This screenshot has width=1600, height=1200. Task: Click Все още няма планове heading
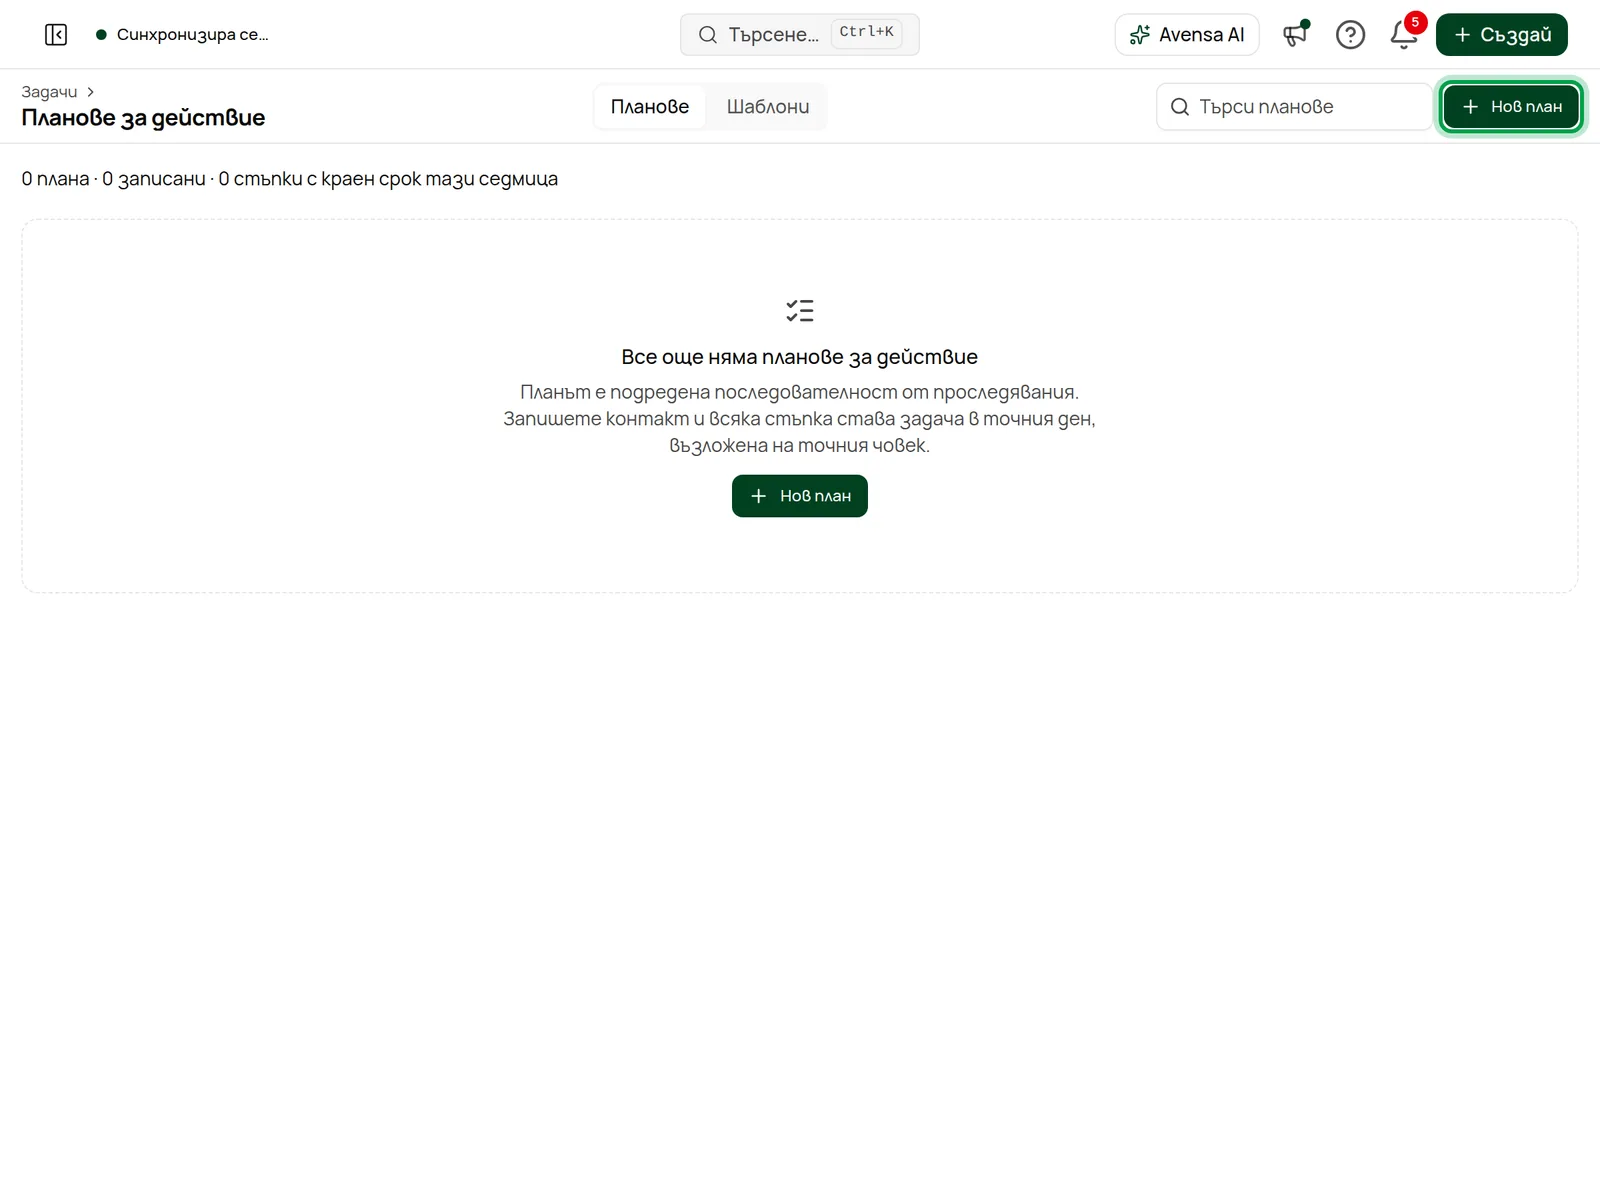click(x=800, y=357)
